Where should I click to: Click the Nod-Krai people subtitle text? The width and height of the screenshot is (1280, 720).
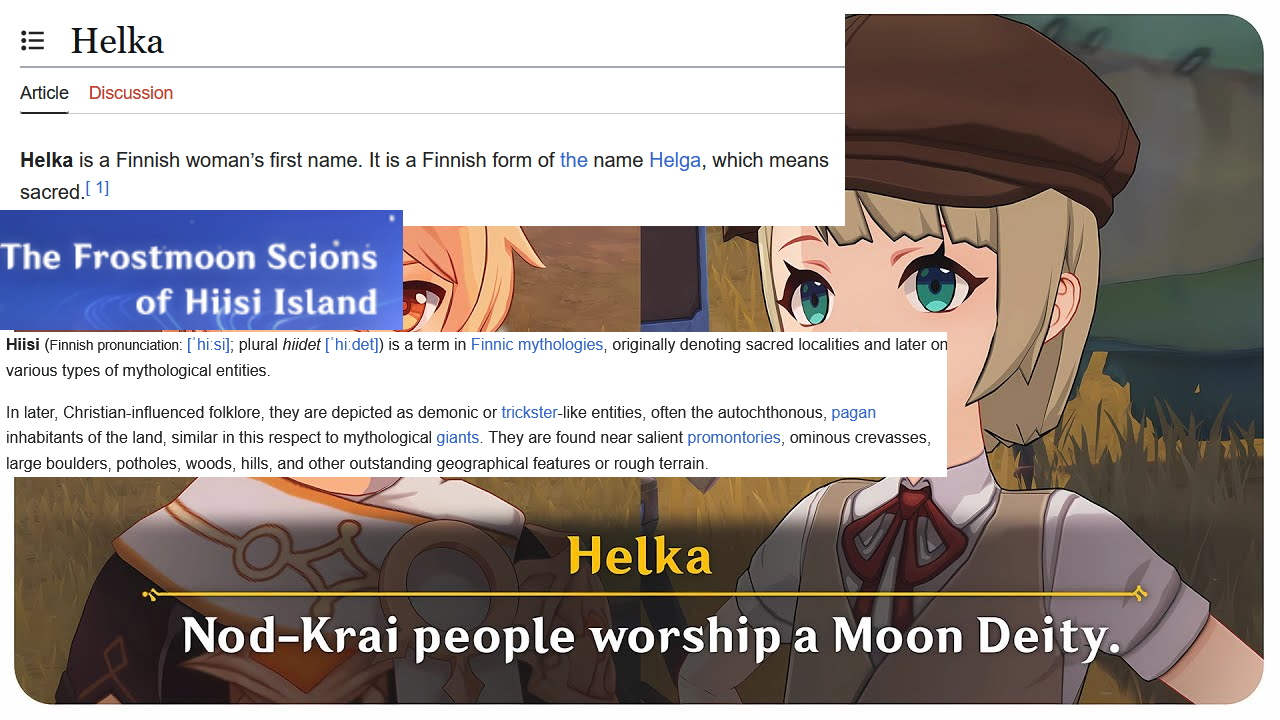point(651,637)
